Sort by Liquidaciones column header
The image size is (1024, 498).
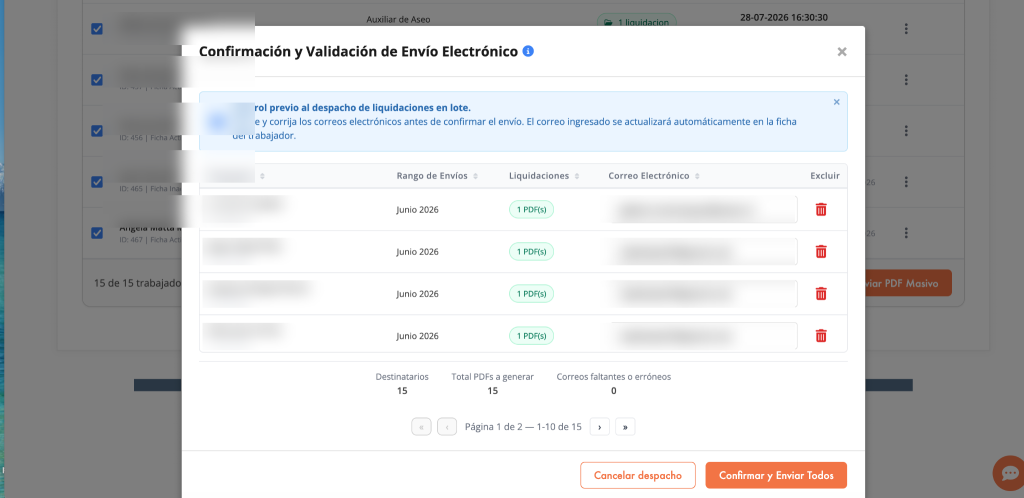pos(543,176)
